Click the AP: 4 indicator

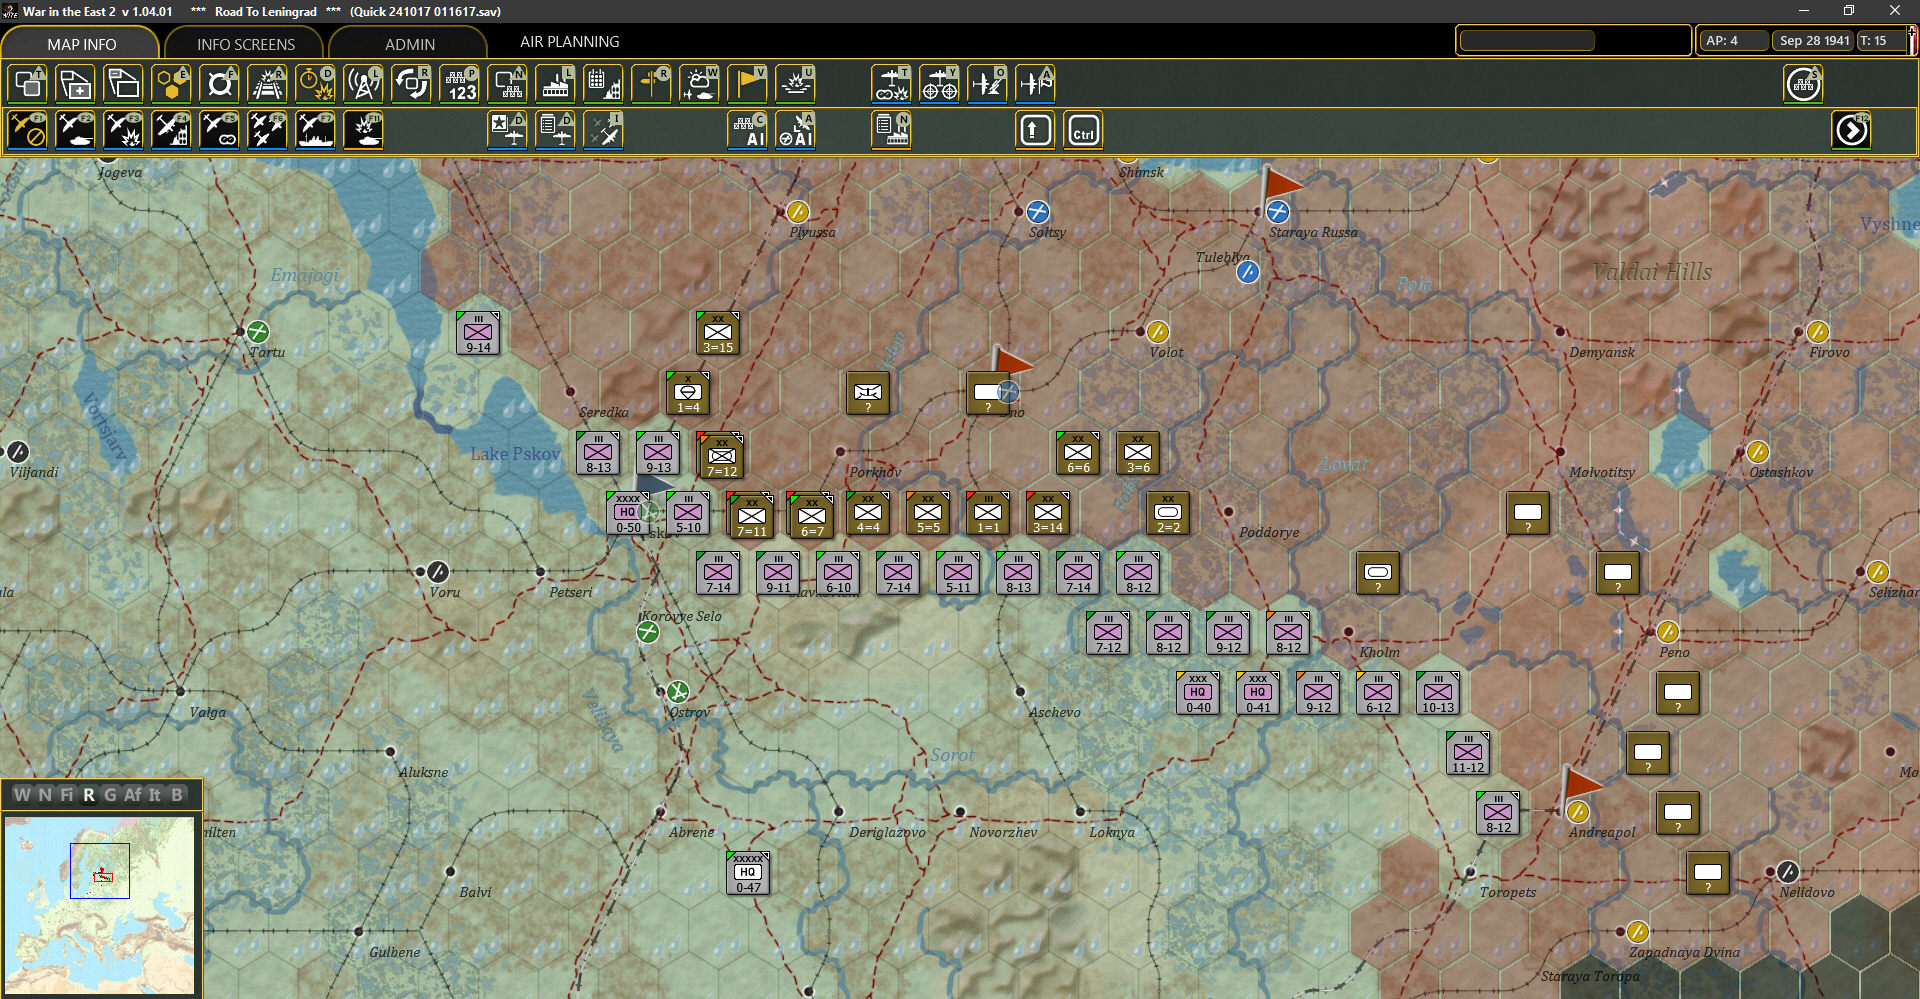(x=1733, y=41)
